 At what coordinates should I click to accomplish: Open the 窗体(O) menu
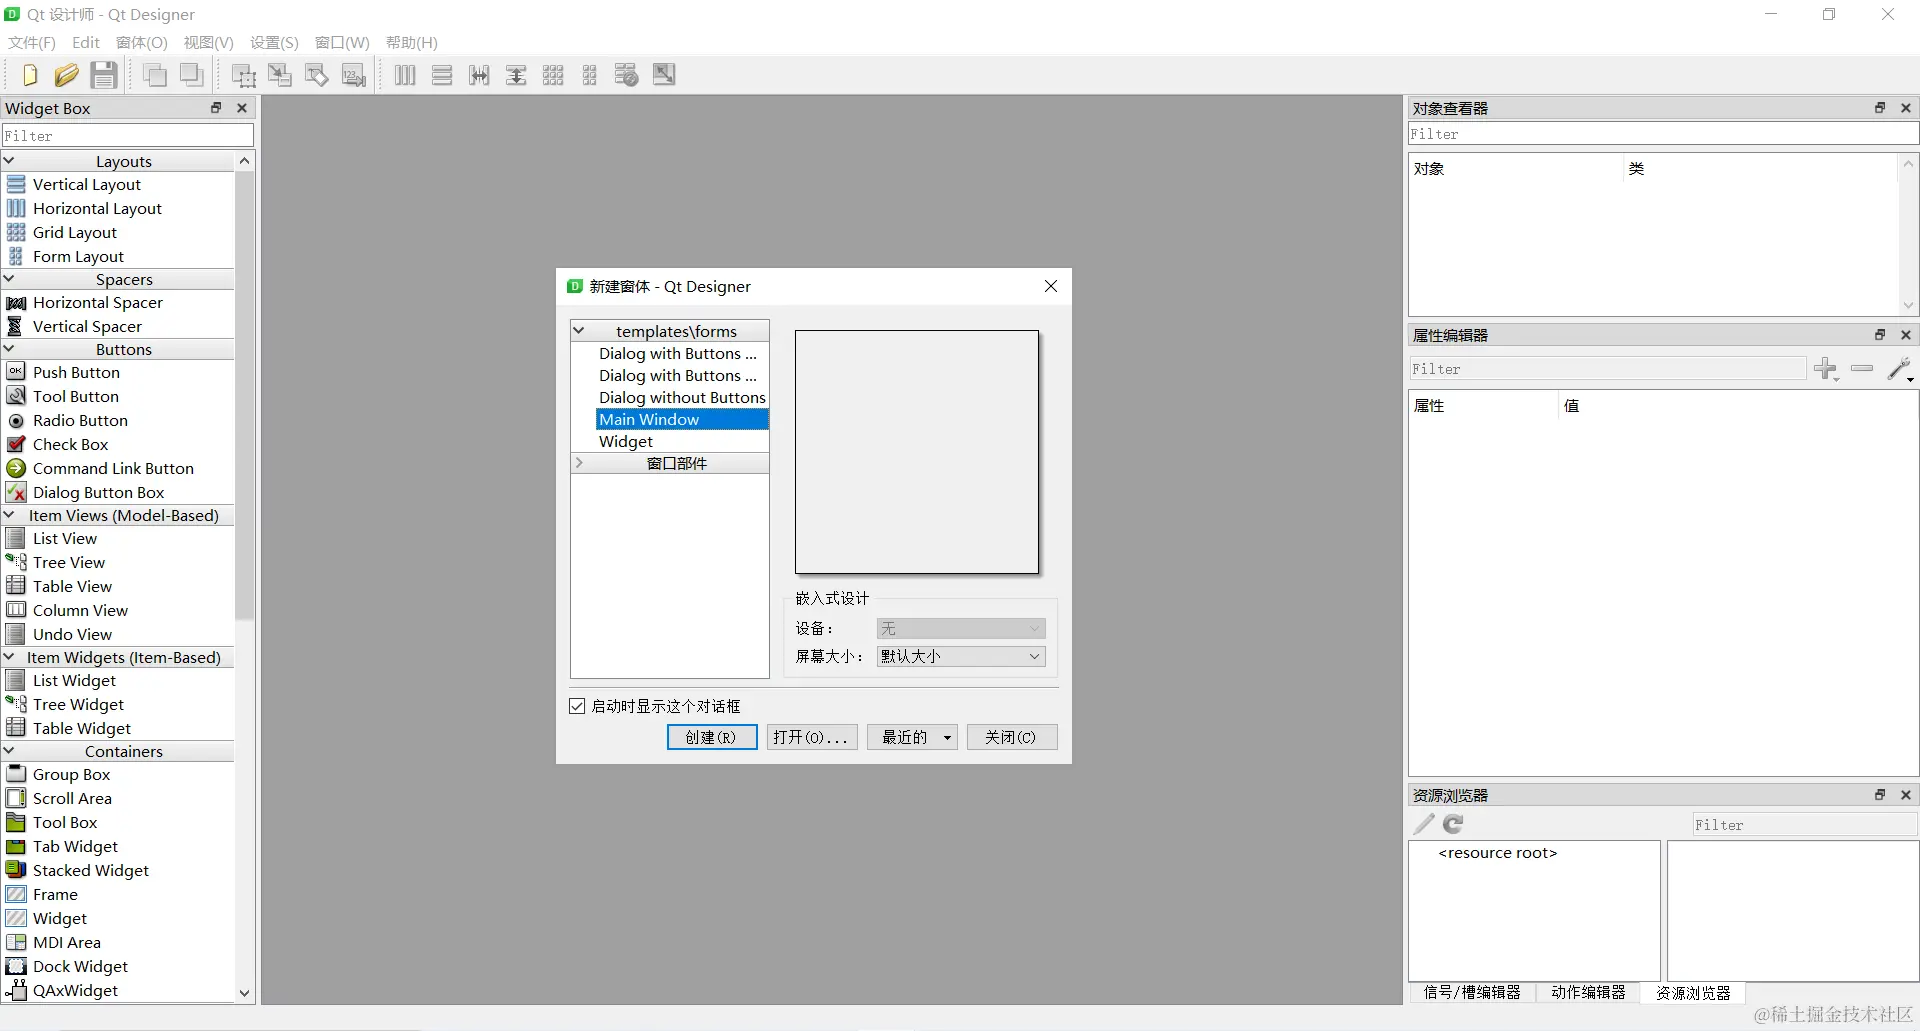coord(142,42)
